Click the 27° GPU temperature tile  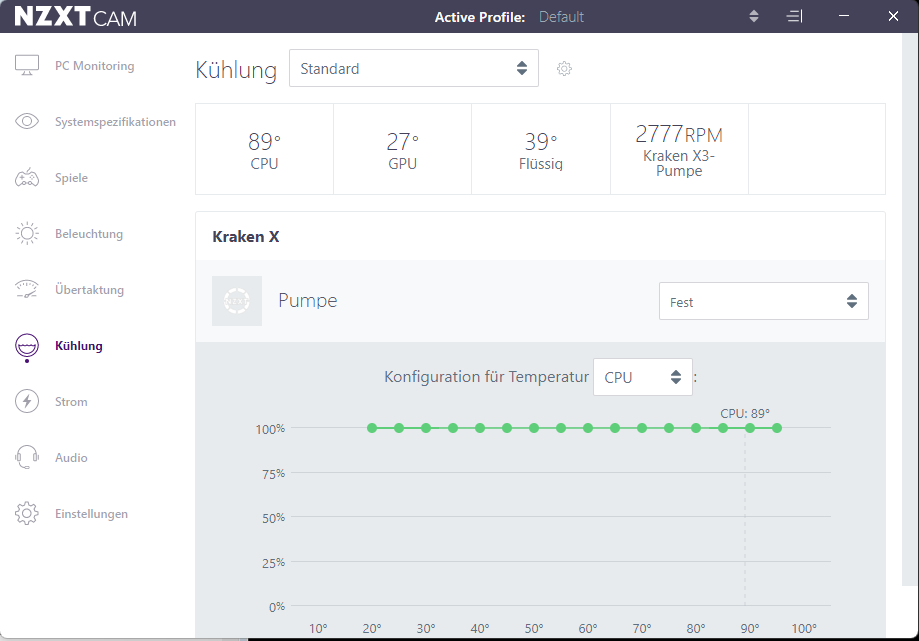tap(403, 149)
